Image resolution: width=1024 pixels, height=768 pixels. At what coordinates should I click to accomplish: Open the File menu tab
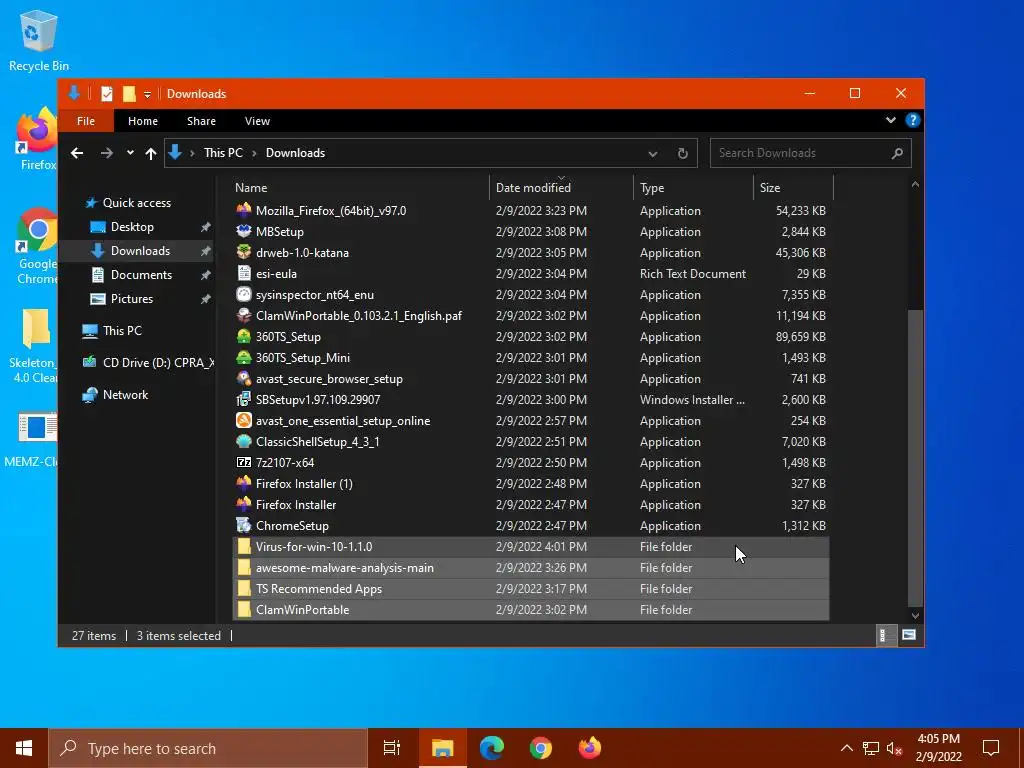point(86,121)
